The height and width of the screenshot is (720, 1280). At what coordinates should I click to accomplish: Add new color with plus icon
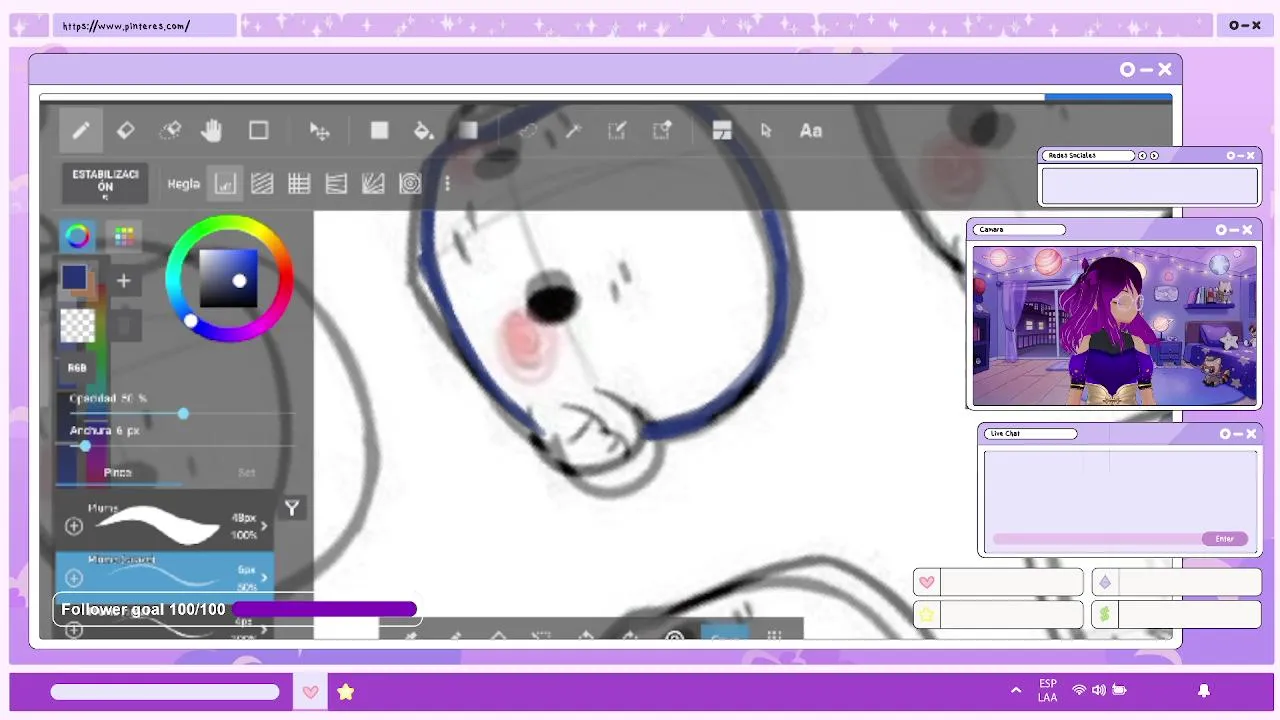123,281
